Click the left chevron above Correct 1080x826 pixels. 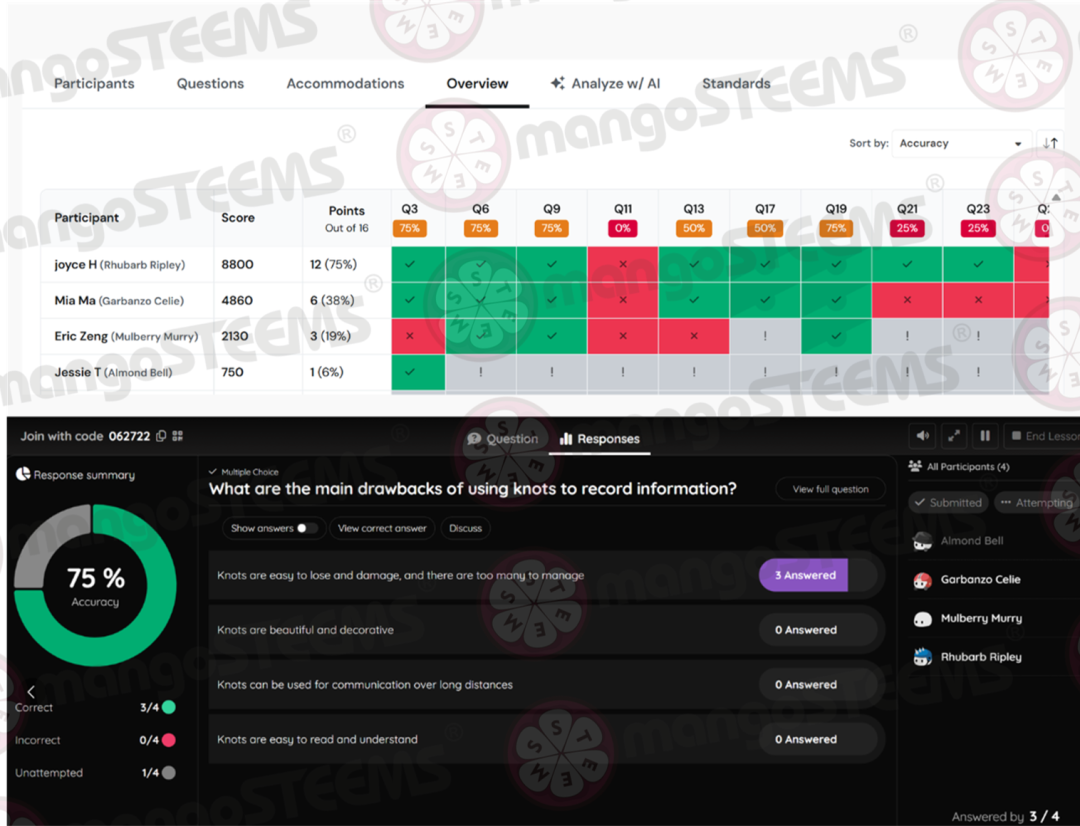pyautogui.click(x=31, y=691)
